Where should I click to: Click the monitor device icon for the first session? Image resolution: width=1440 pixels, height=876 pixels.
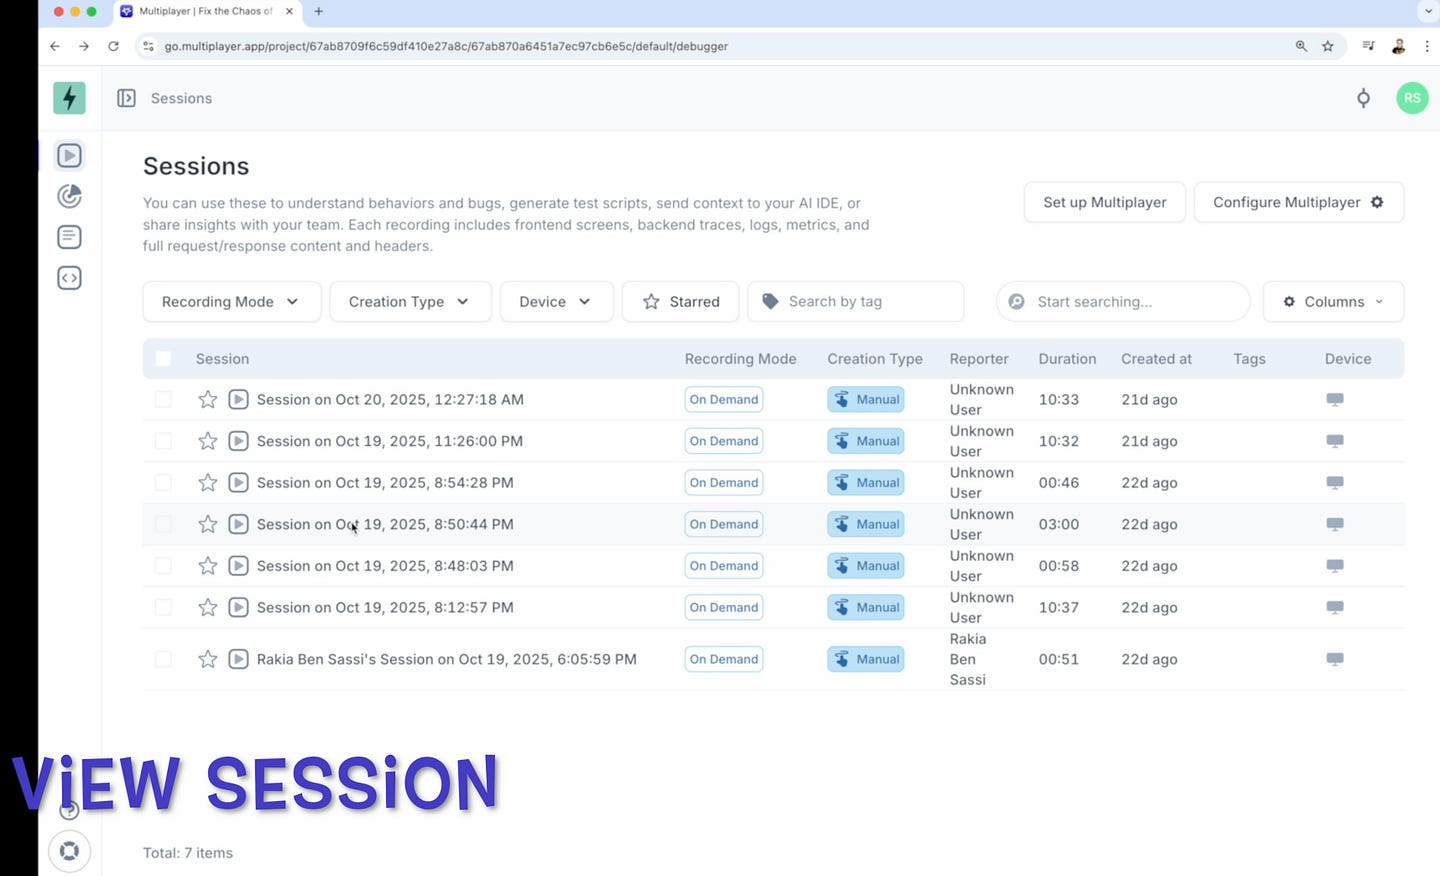1335,399
